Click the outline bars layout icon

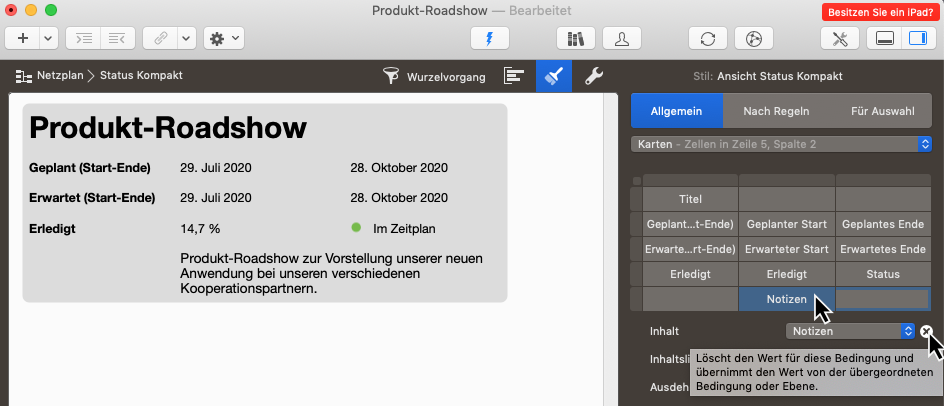[x=514, y=76]
